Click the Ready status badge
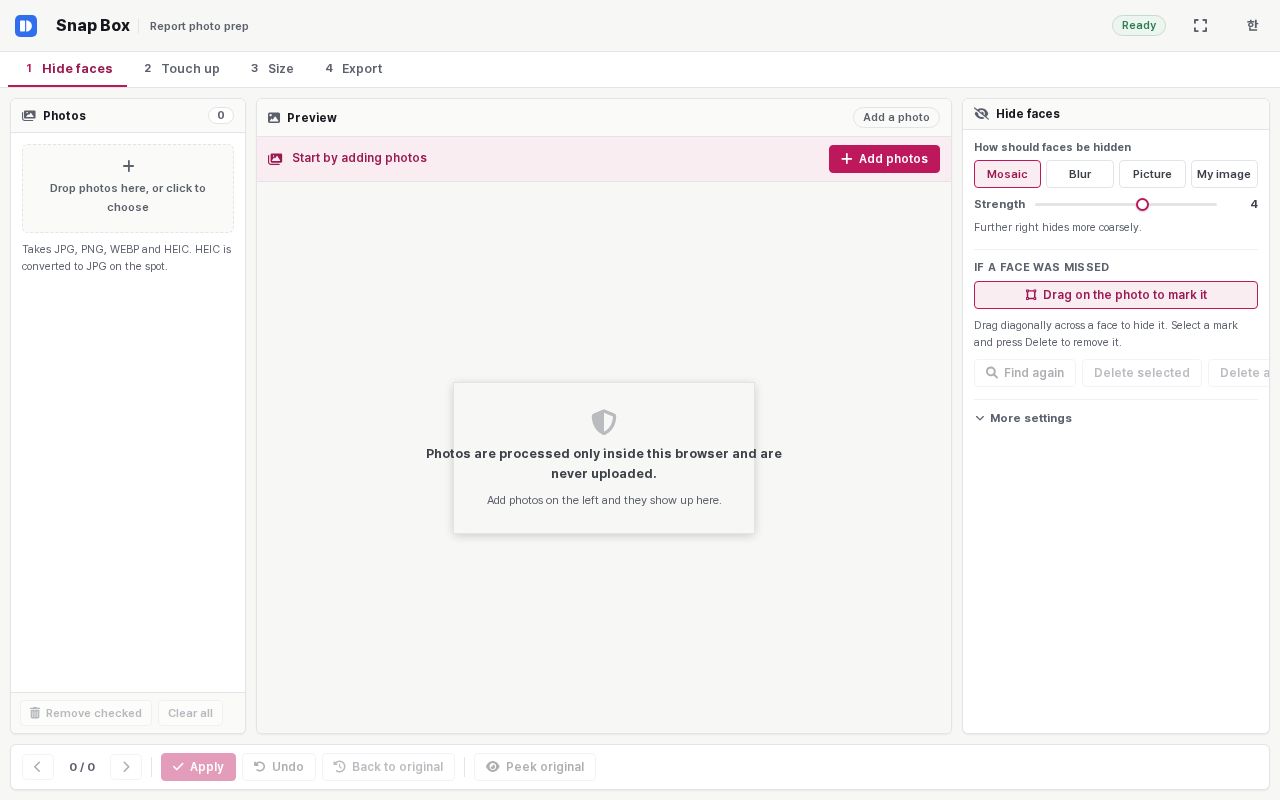The image size is (1280, 800). tap(1139, 26)
